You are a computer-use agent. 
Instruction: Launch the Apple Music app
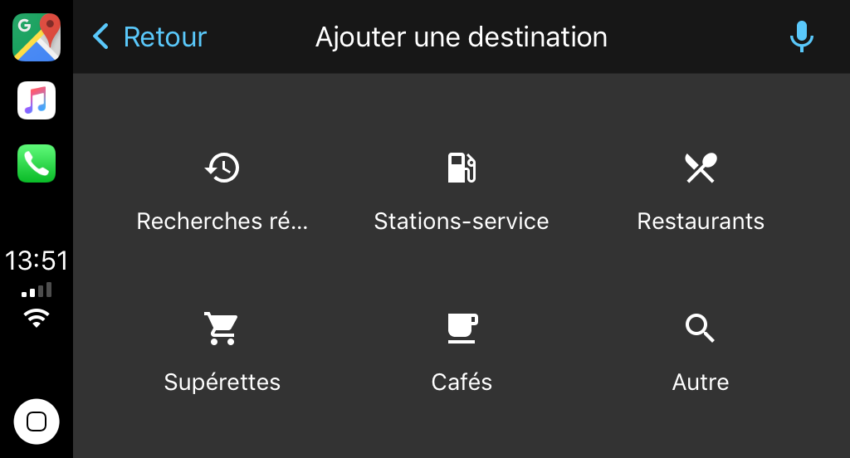click(36, 100)
